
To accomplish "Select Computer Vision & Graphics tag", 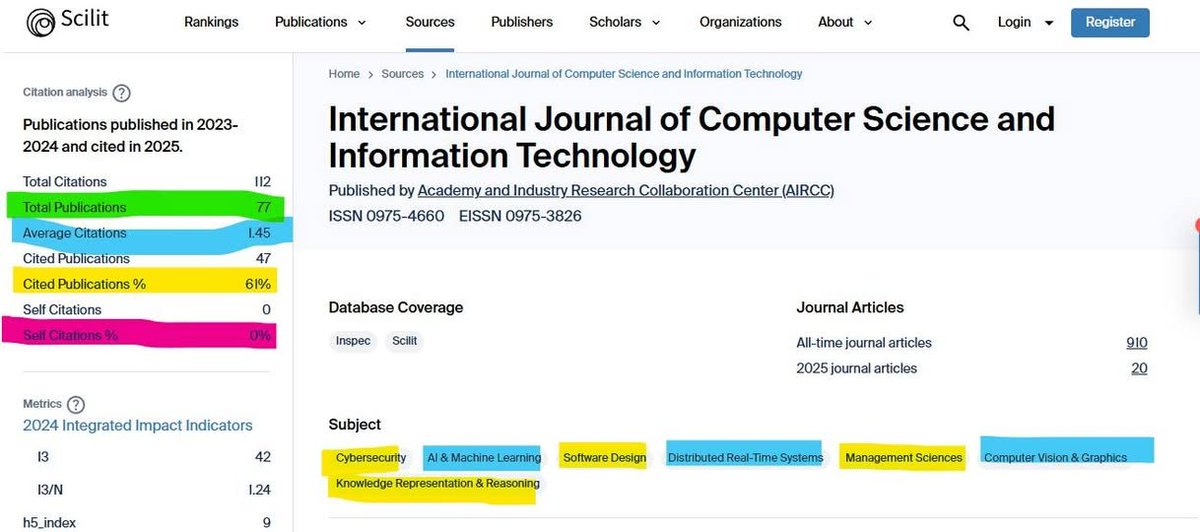I will tap(1055, 458).
